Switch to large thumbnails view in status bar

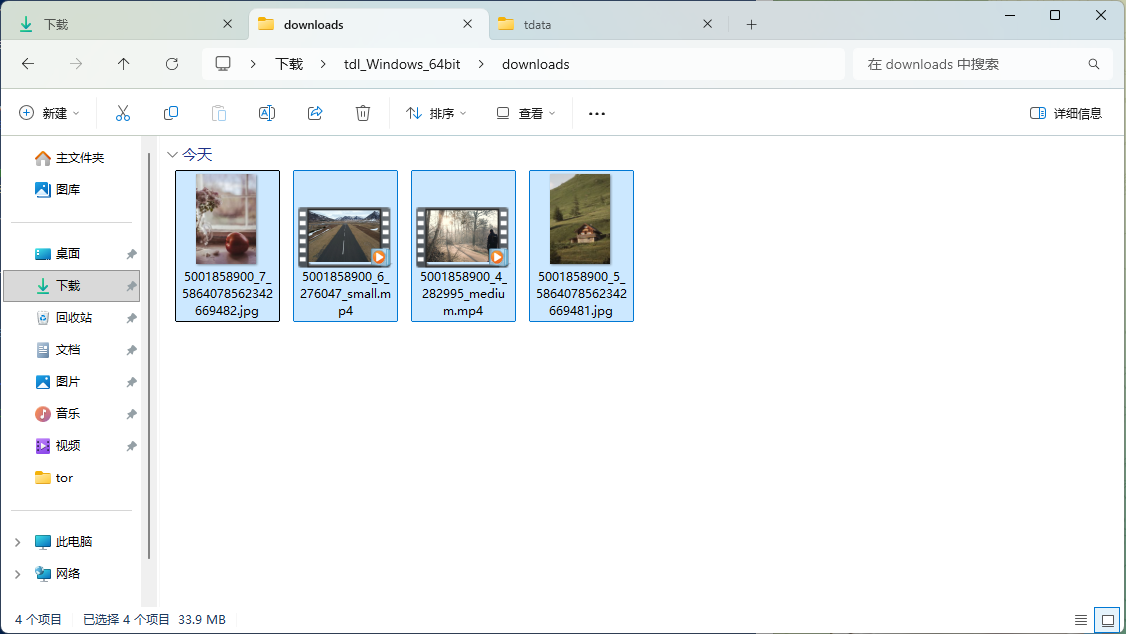pyautogui.click(x=1107, y=620)
